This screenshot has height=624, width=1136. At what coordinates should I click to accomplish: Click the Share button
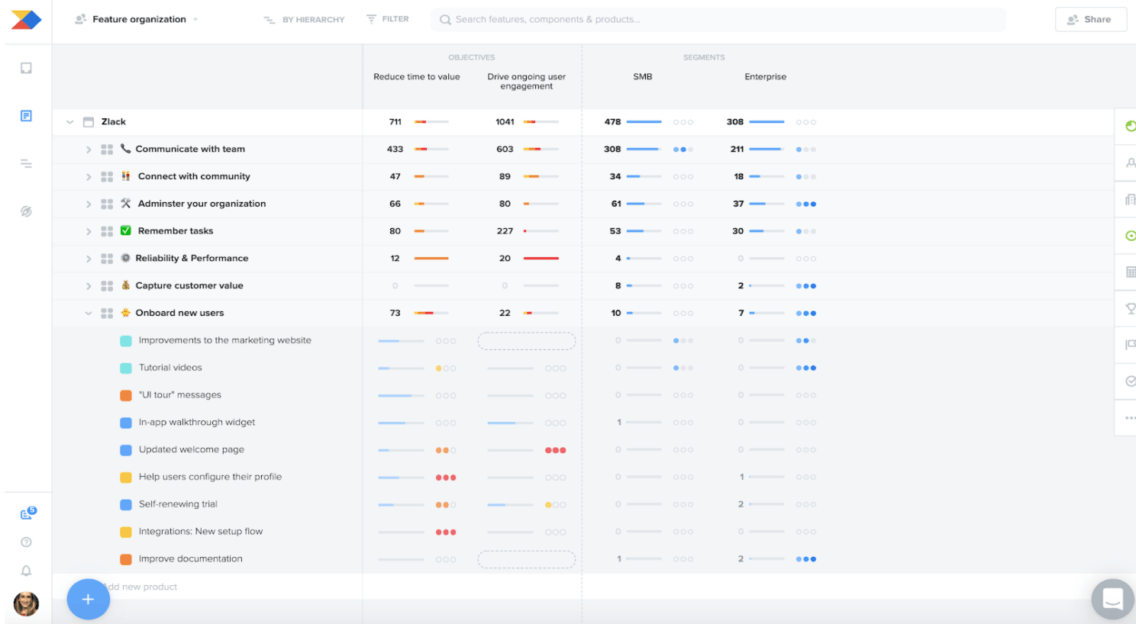pyautogui.click(x=1090, y=18)
